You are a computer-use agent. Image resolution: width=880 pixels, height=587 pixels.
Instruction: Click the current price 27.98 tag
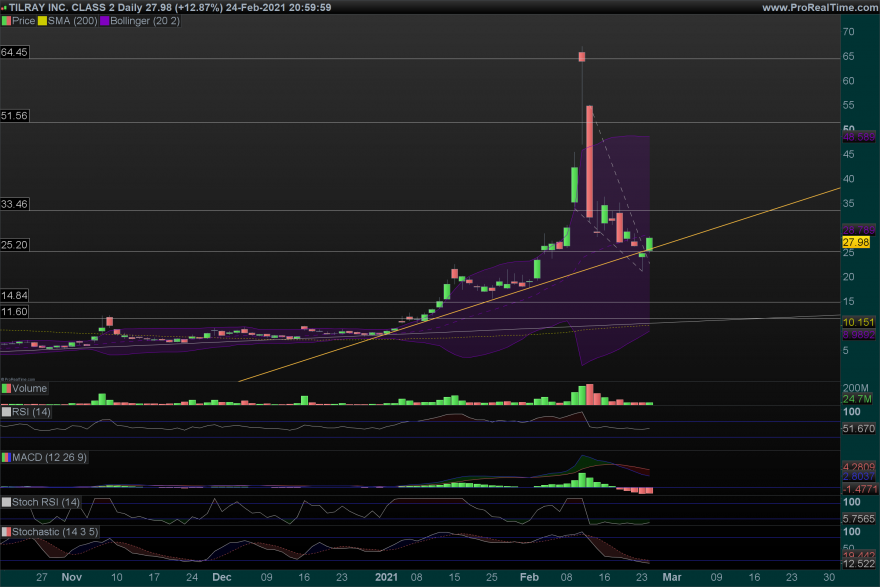pos(855,242)
